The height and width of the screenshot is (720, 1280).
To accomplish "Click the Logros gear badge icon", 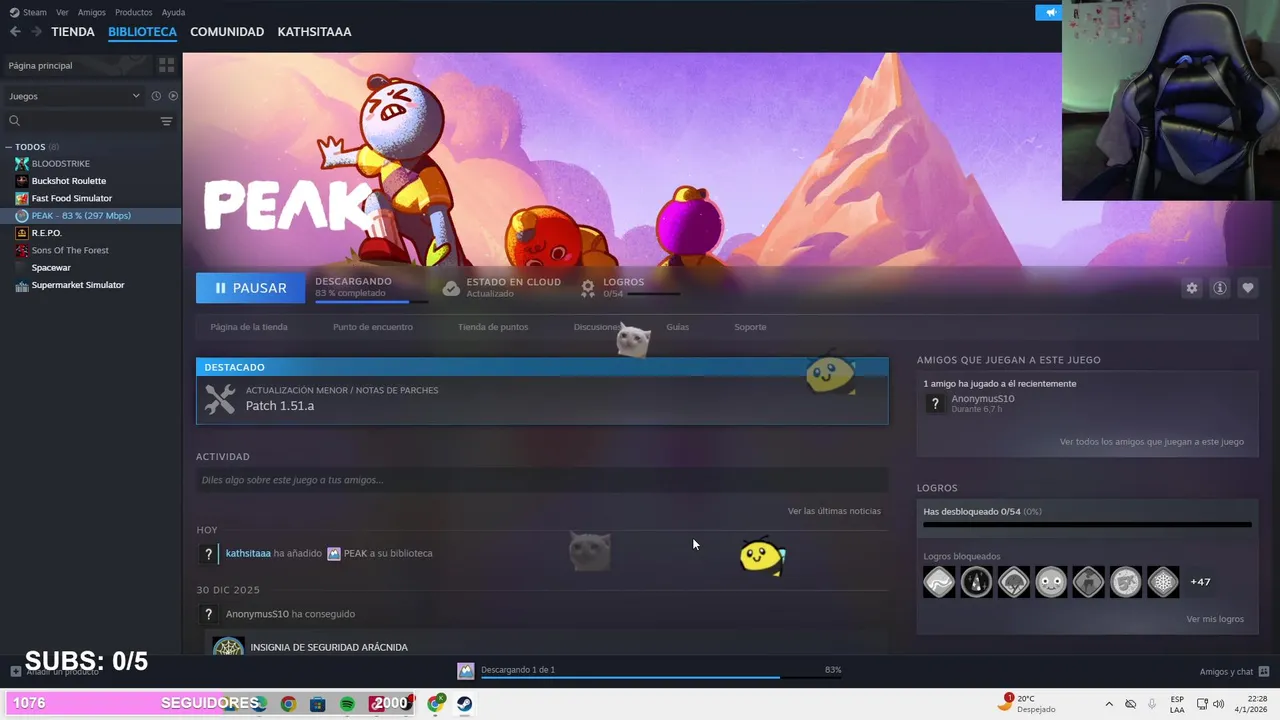I will (588, 288).
